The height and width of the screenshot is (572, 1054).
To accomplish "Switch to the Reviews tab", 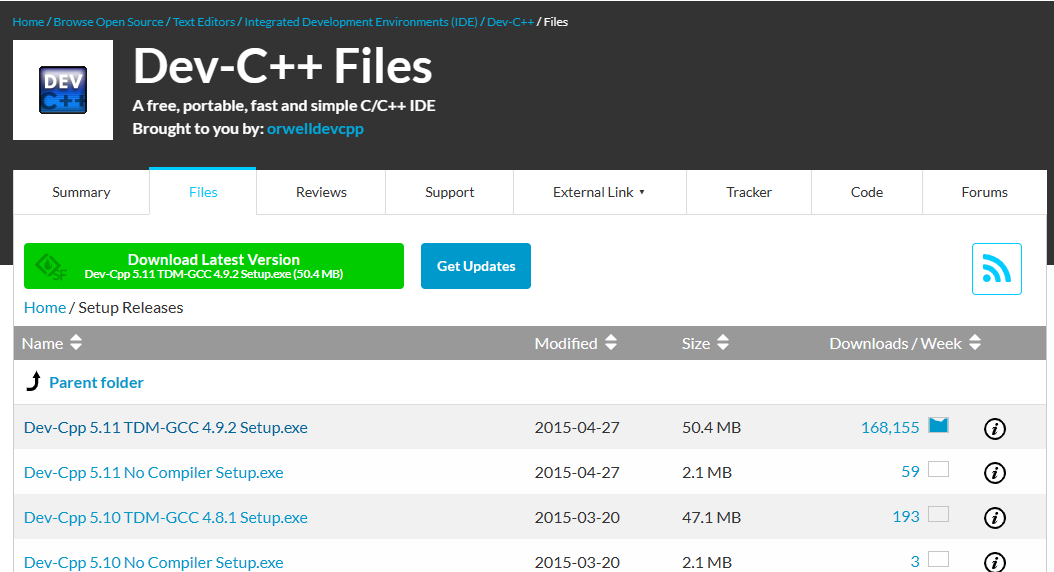I will pos(321,192).
